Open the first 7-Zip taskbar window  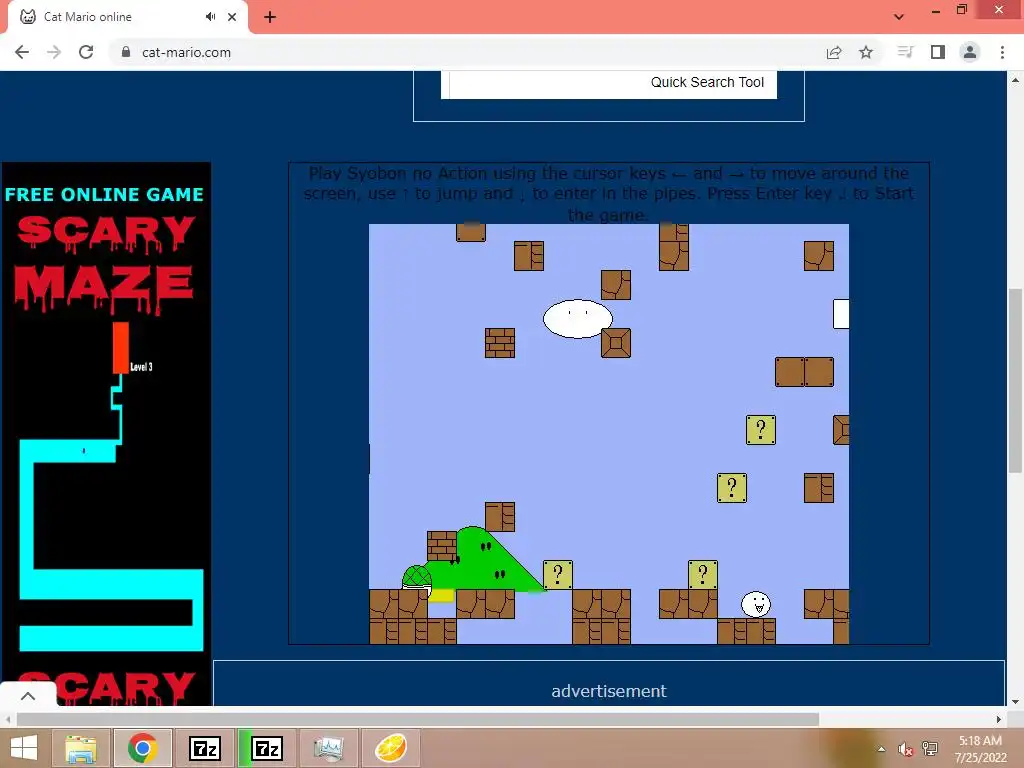(x=205, y=748)
